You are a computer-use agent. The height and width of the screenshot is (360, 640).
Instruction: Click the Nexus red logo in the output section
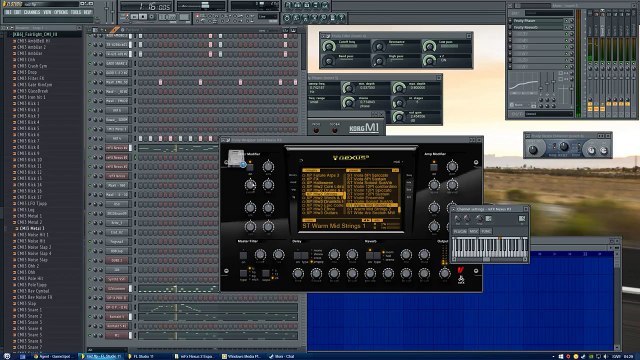(x=460, y=271)
